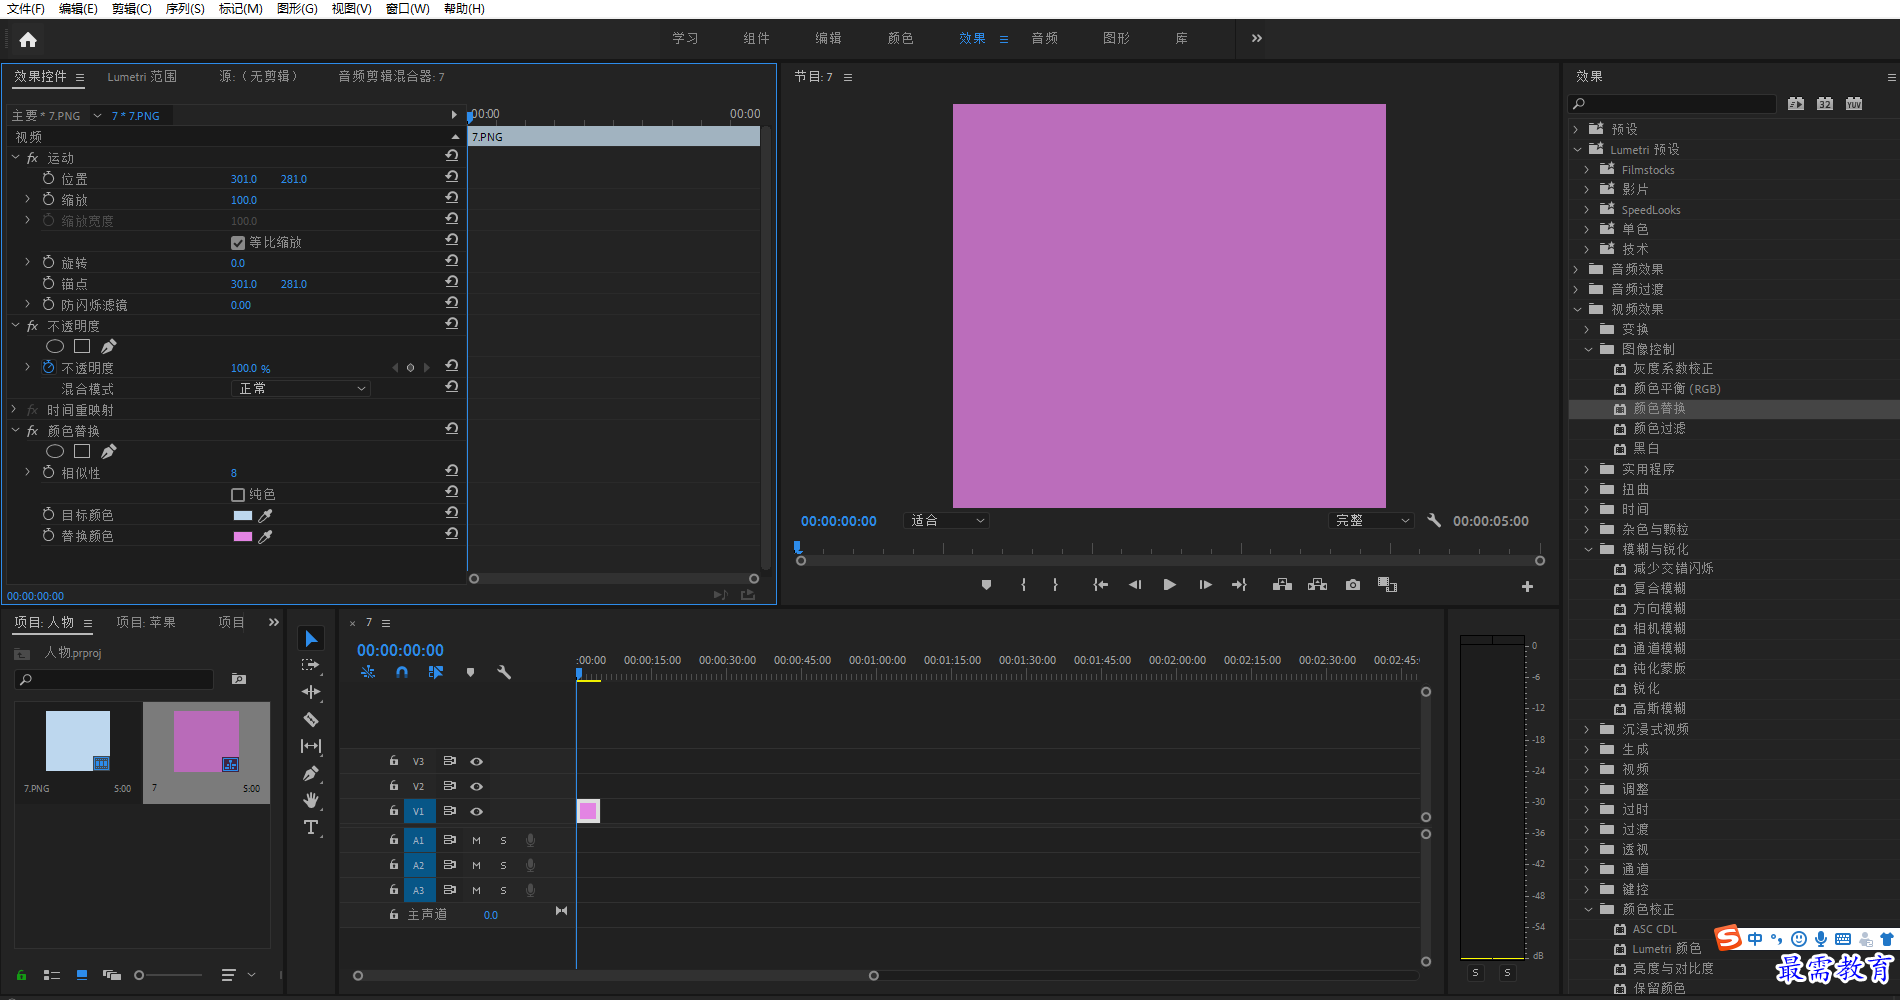This screenshot has width=1900, height=1000.
Task: Open zoom level Fit dropdown
Action: (946, 521)
